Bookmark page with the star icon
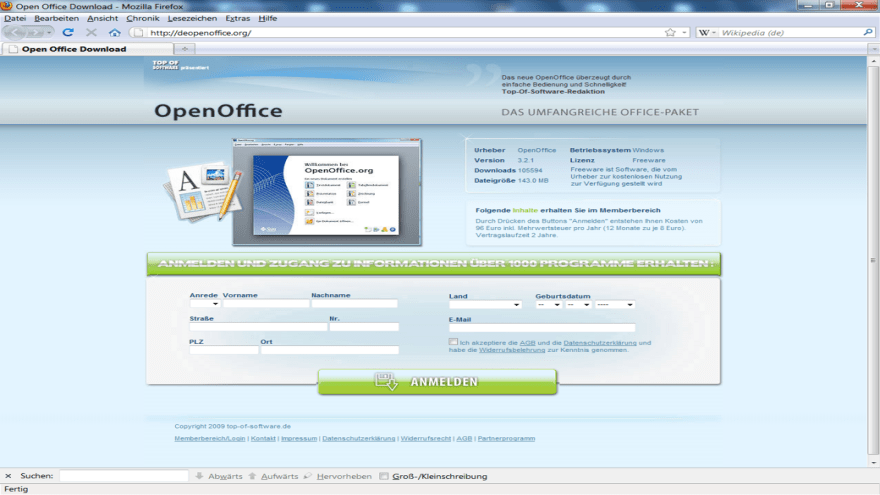880x495 pixels. coord(670,33)
